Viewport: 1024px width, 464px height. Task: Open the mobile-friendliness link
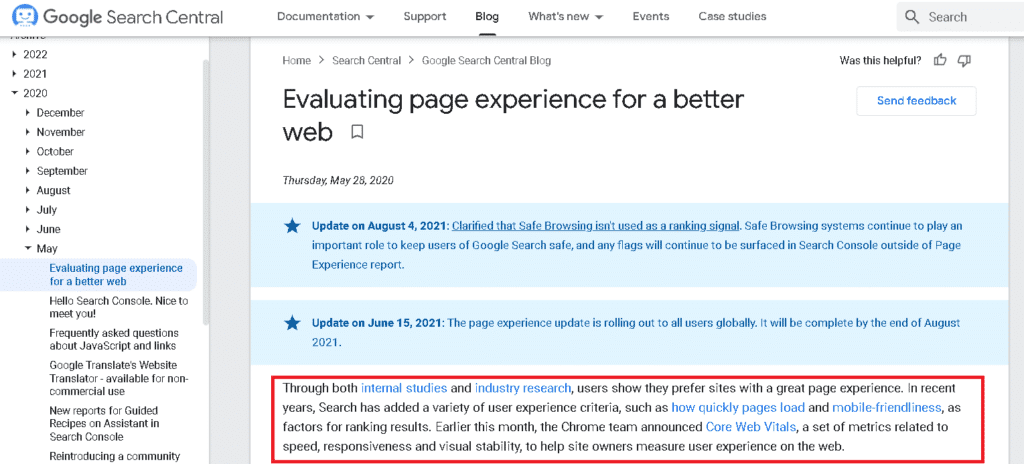point(886,408)
